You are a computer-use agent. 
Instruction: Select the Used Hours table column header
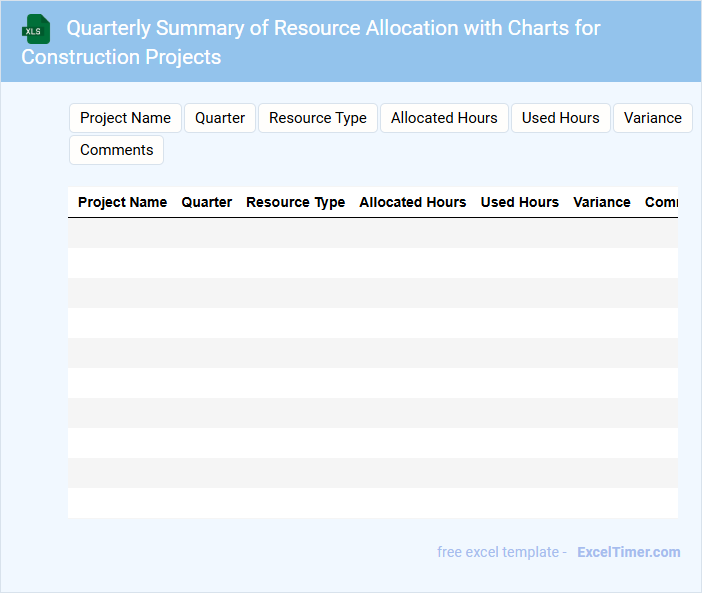click(519, 202)
